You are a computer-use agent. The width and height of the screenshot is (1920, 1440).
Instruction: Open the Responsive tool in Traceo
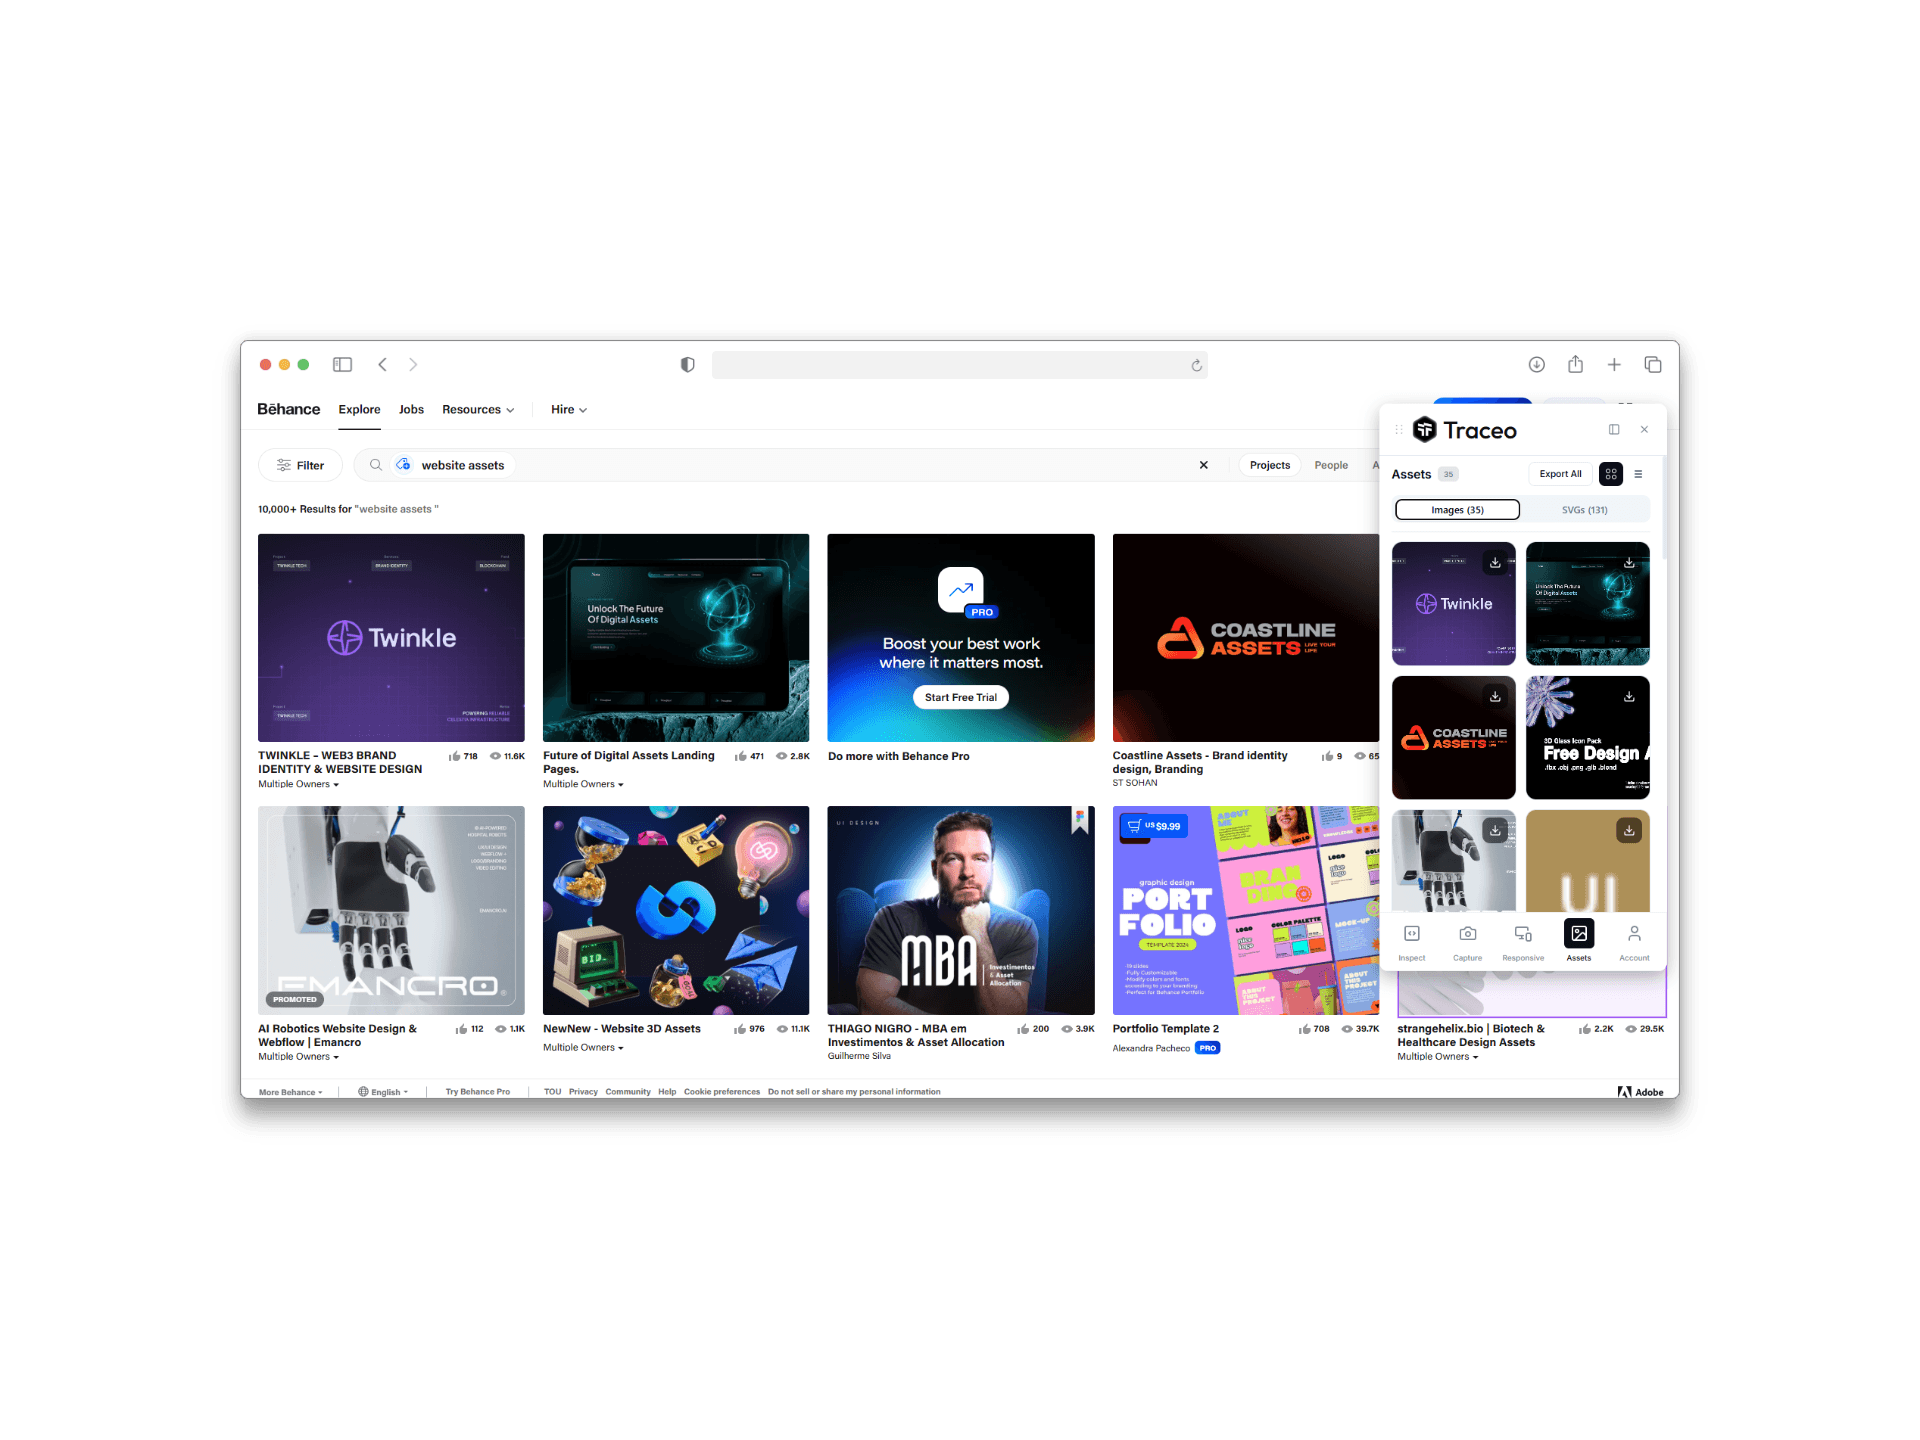[1523, 941]
